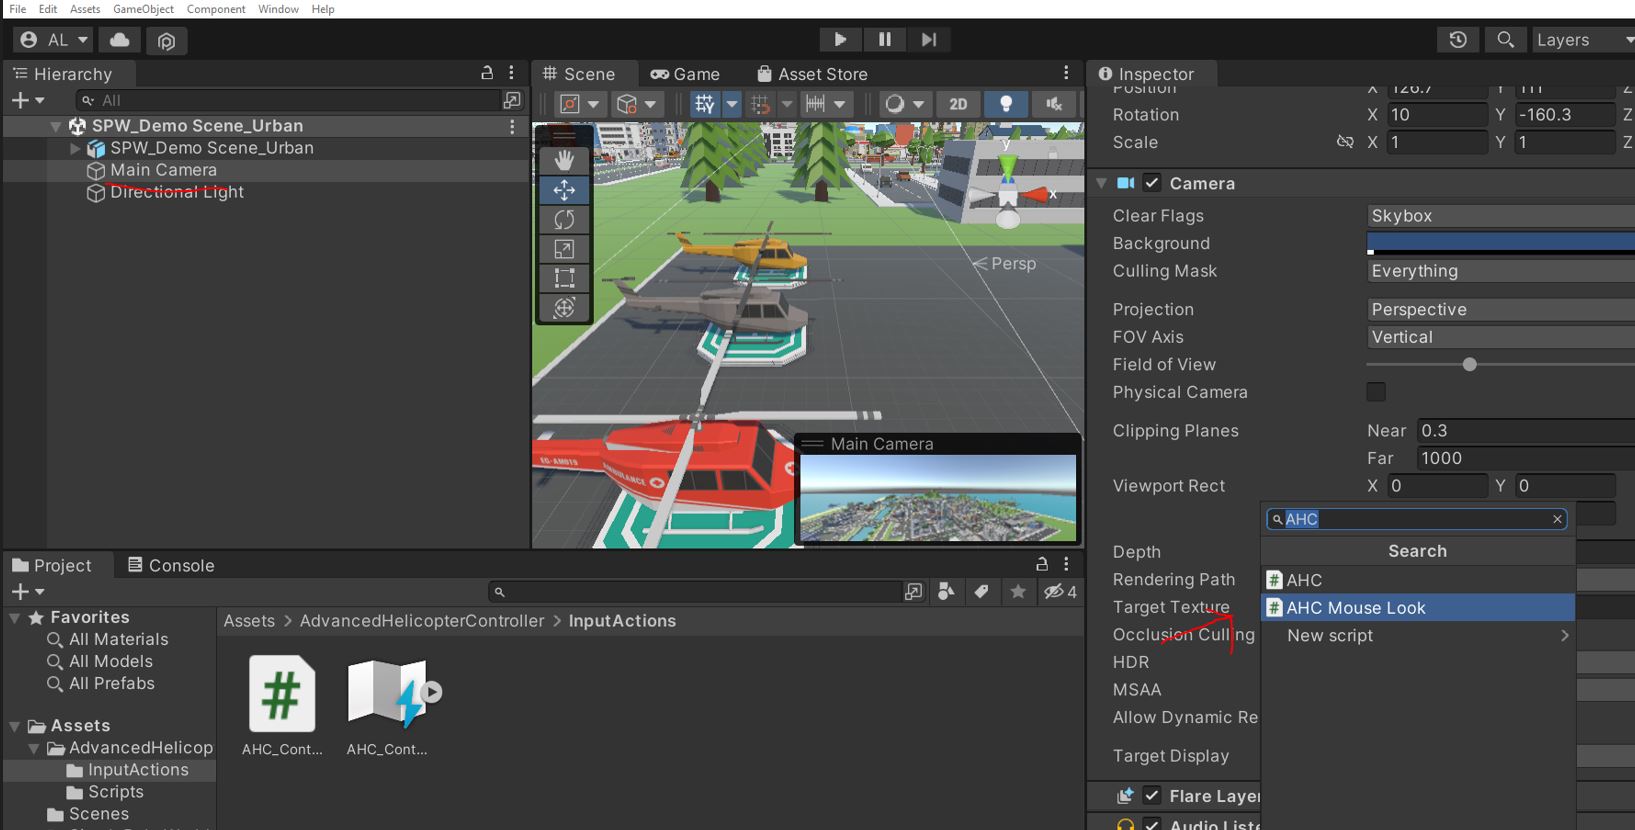Open the global search icon
1635x830 pixels.
point(1505,40)
